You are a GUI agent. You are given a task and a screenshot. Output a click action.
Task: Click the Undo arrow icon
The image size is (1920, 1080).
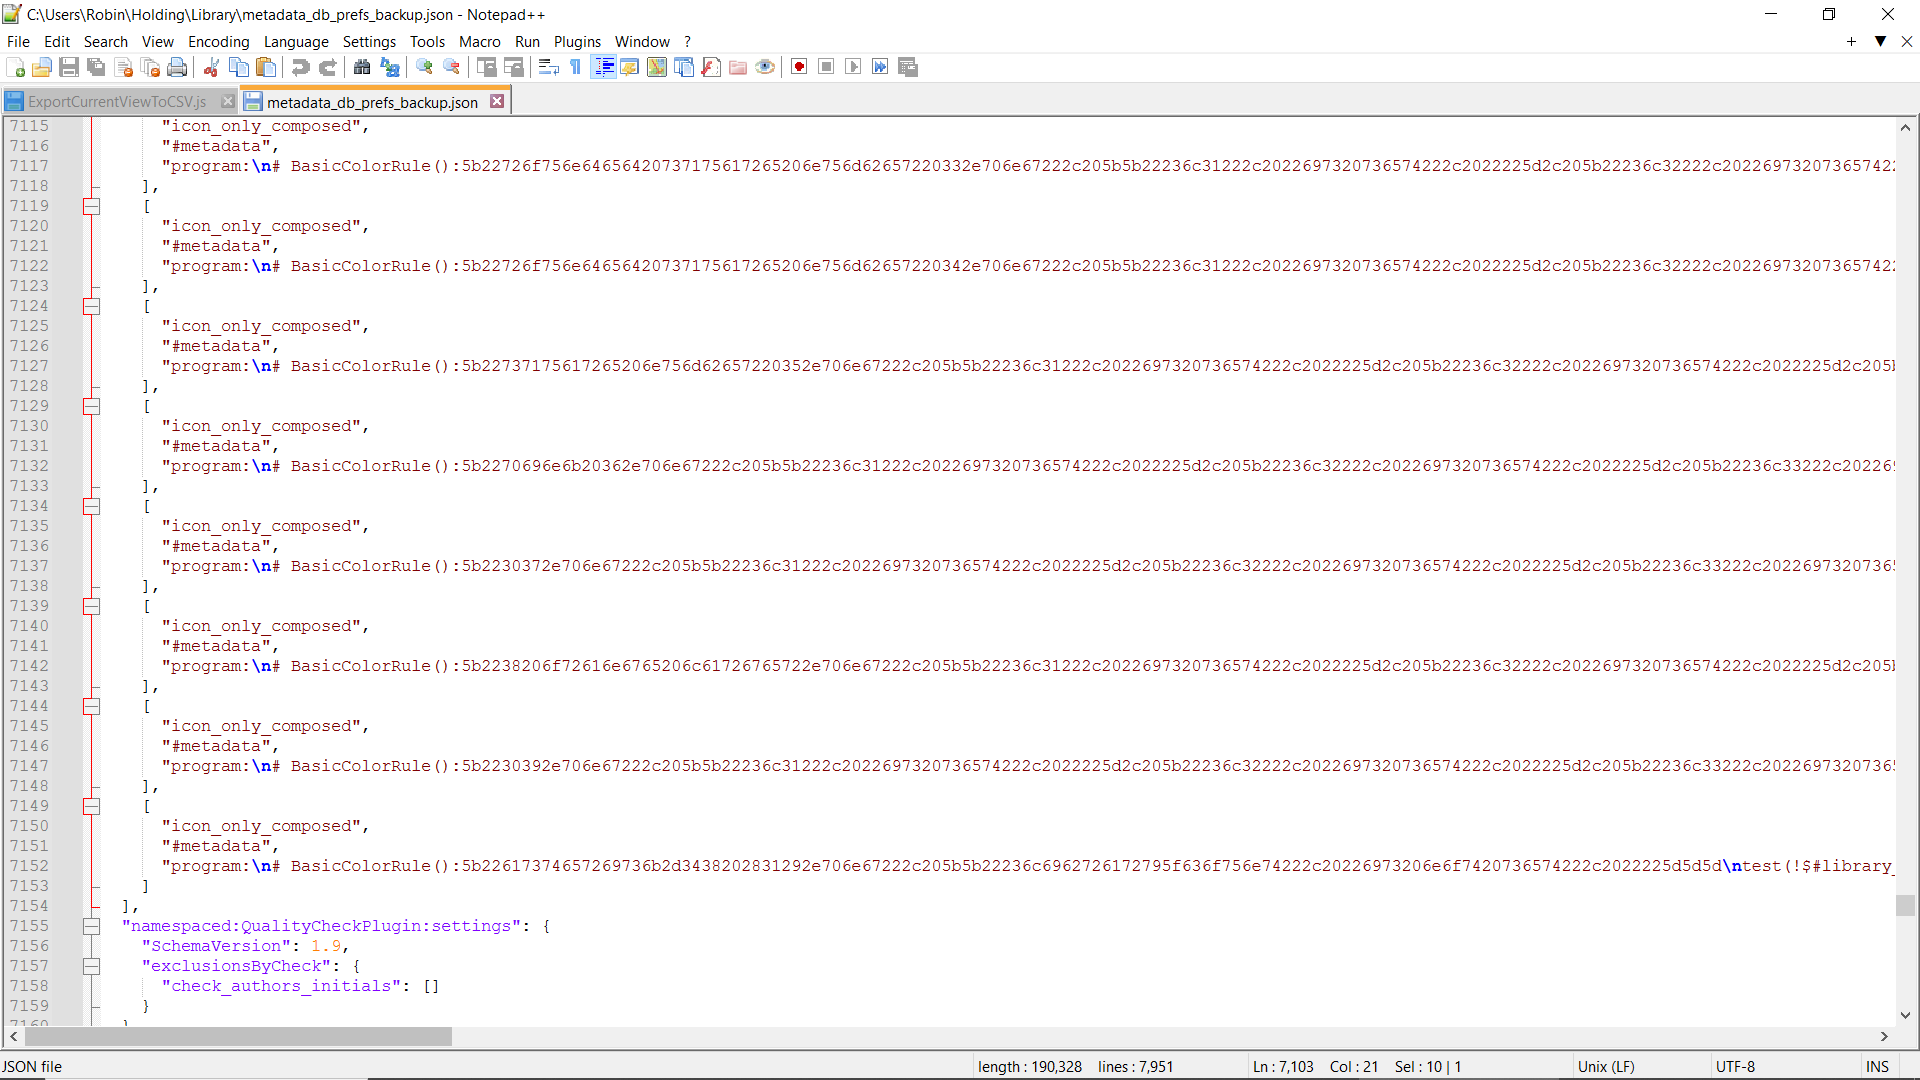[x=300, y=67]
